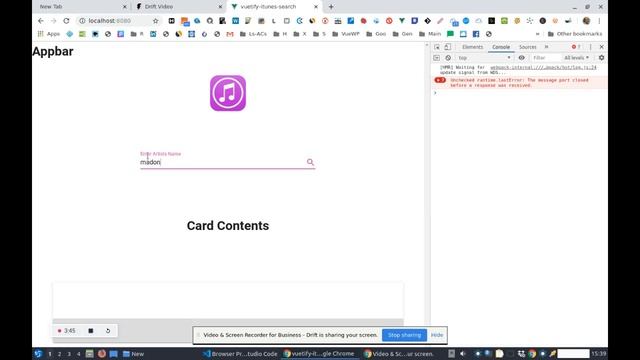This screenshot has height=360, width=640.
Task: Open the volume speaker tray icon
Action: (463, 354)
